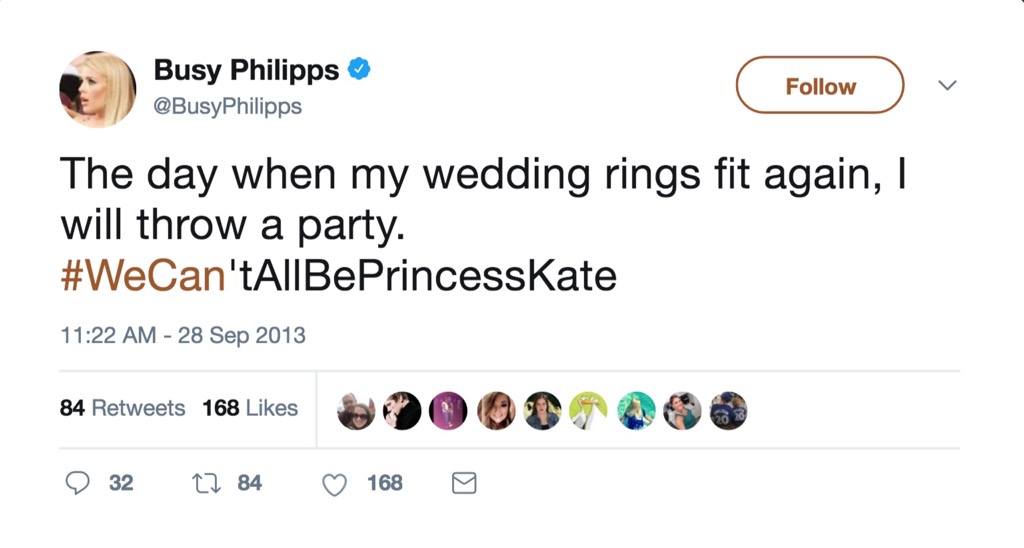
Task: View the 168 Likes list
Action: pyautogui.click(x=250, y=408)
